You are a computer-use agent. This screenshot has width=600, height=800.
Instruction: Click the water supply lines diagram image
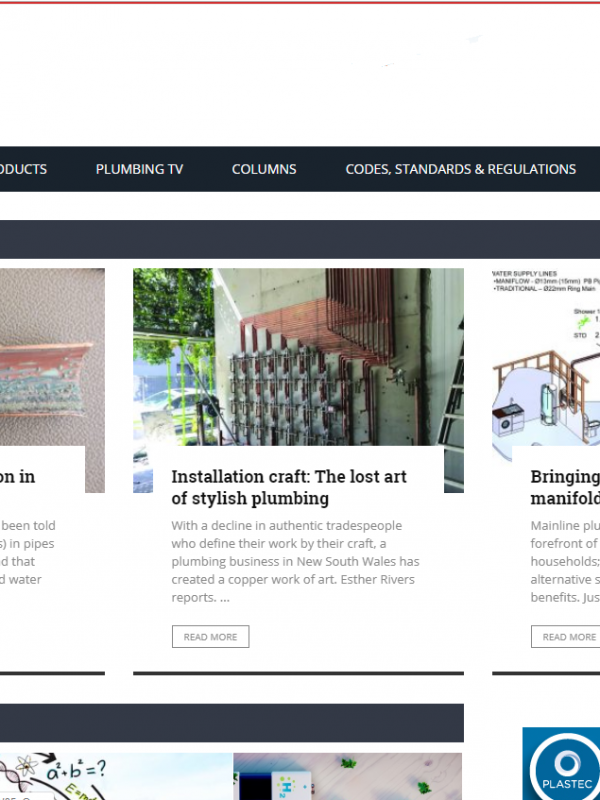pyautogui.click(x=546, y=357)
